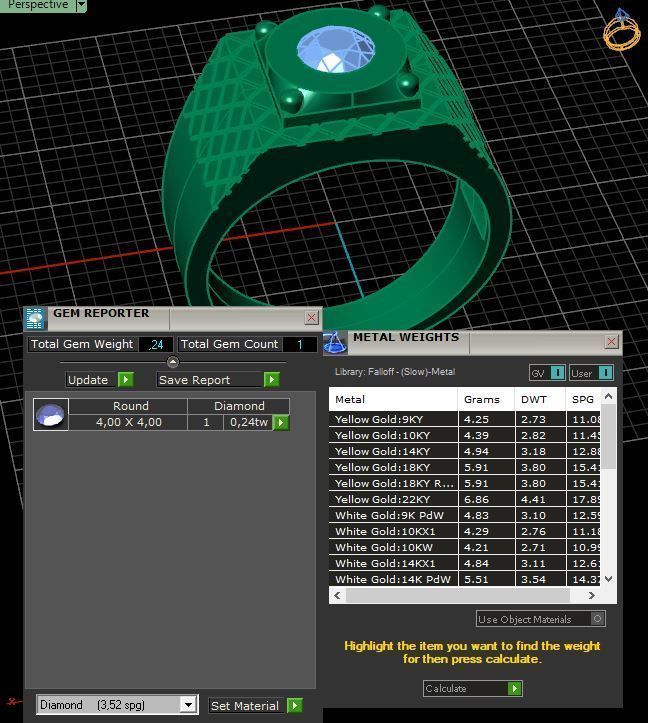This screenshot has height=723, width=648.
Task: Collapse the Gem Reporter header with up-arrow
Action: click(173, 362)
